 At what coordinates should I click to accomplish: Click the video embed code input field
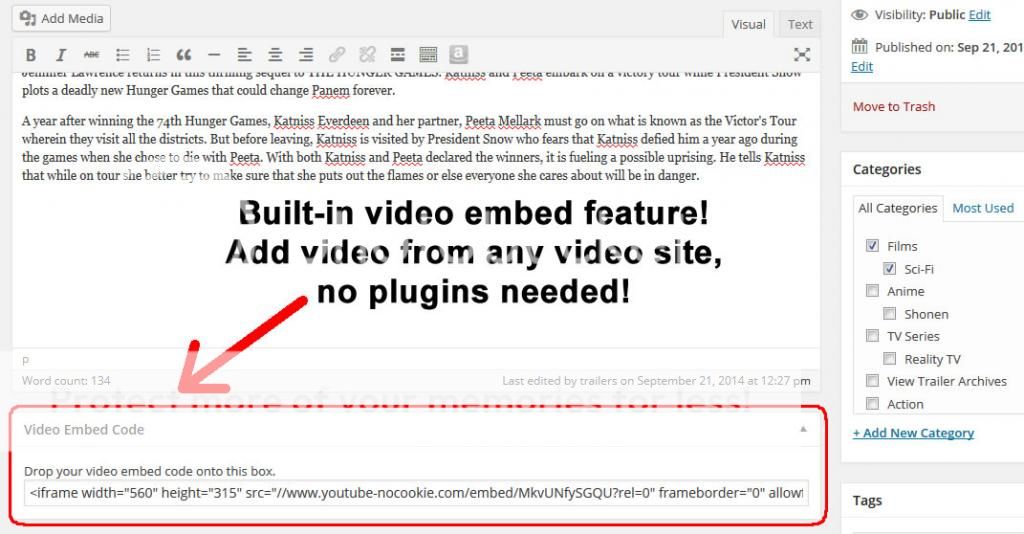(x=416, y=493)
